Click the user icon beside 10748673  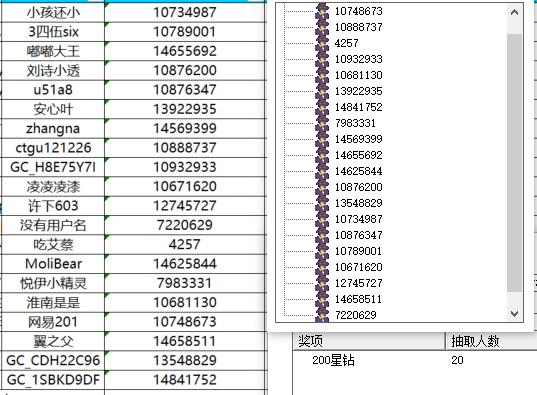click(x=322, y=11)
